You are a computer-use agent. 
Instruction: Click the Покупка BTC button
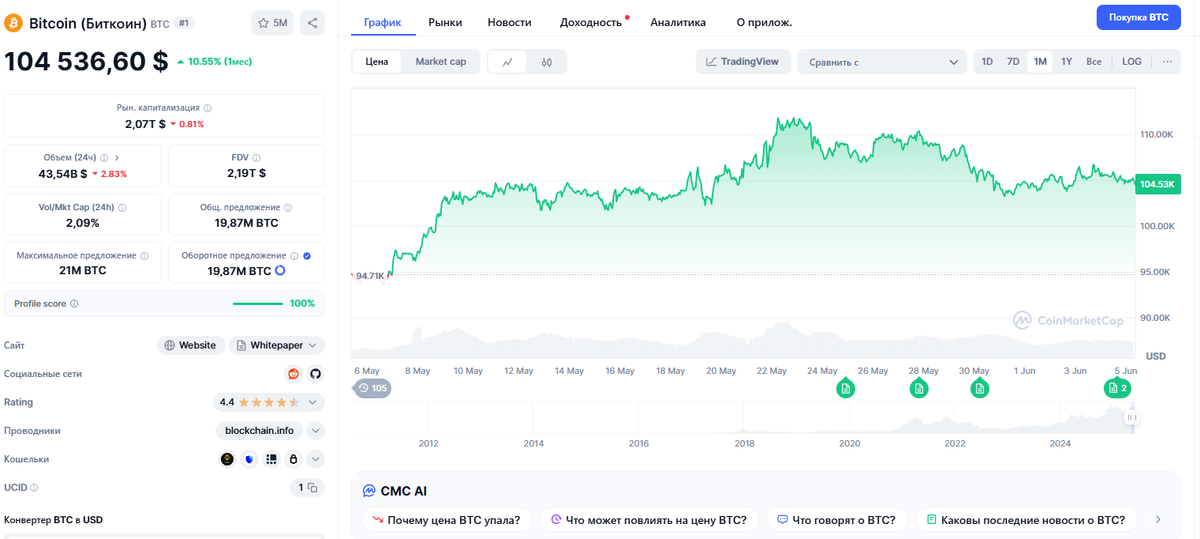point(1138,17)
